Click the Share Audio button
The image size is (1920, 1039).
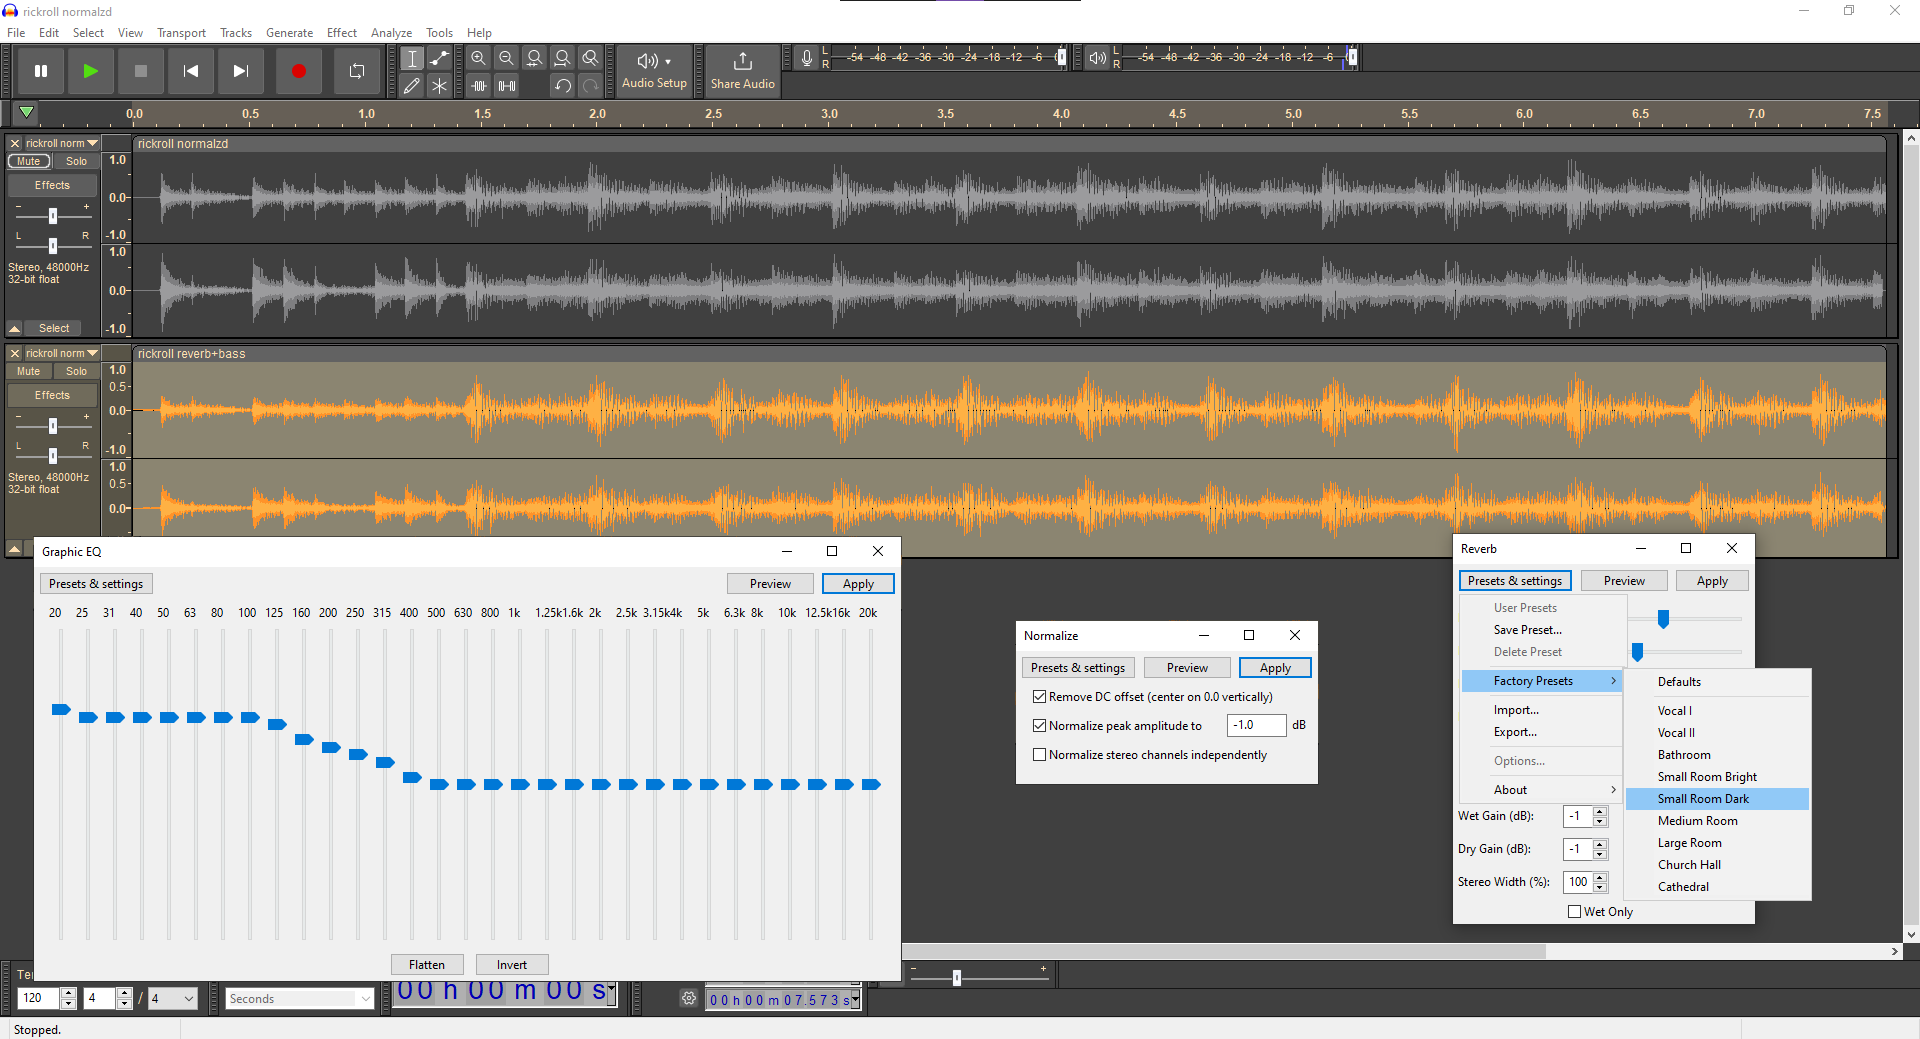[x=742, y=71]
